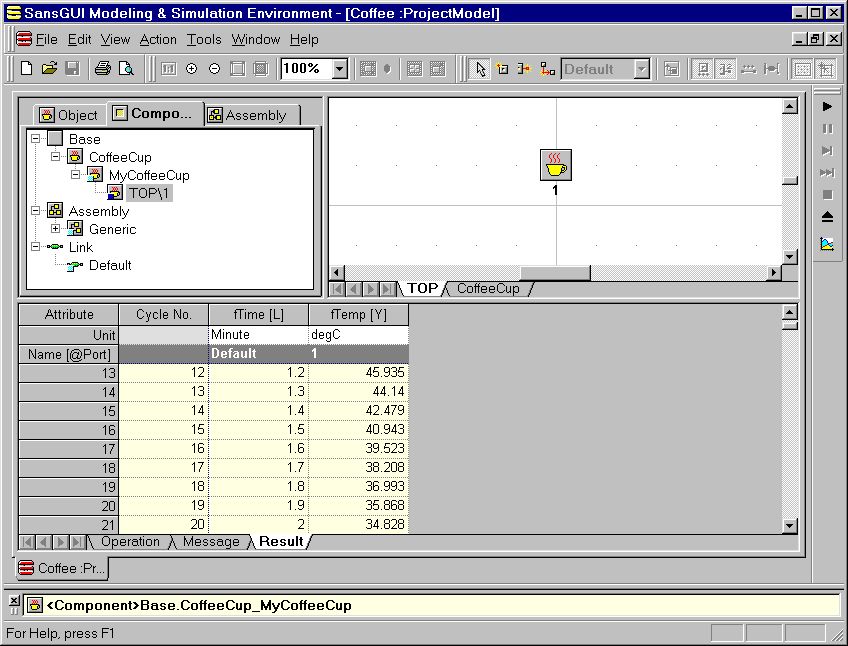Select the Default link tree item
This screenshot has height=646, width=848.
(x=109, y=265)
